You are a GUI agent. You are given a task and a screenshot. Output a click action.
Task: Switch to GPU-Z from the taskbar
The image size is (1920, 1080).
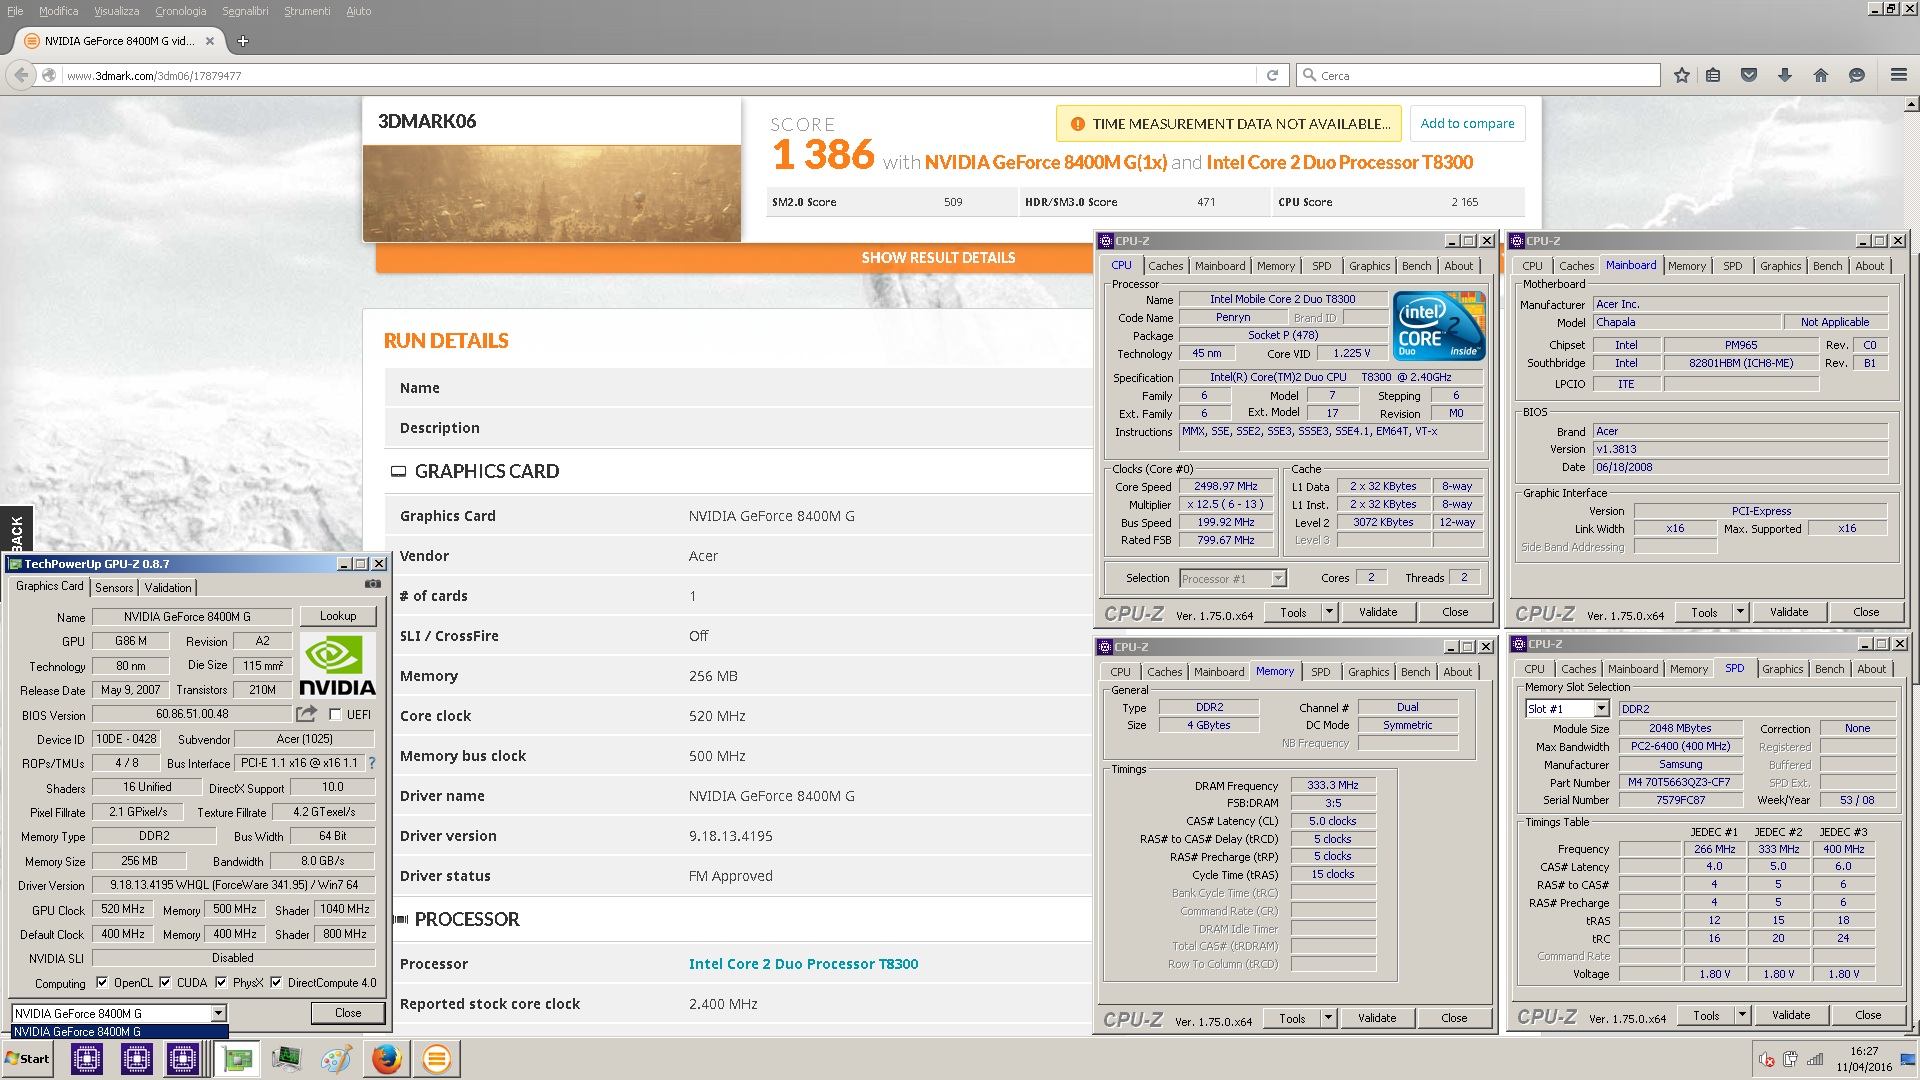coord(238,1059)
